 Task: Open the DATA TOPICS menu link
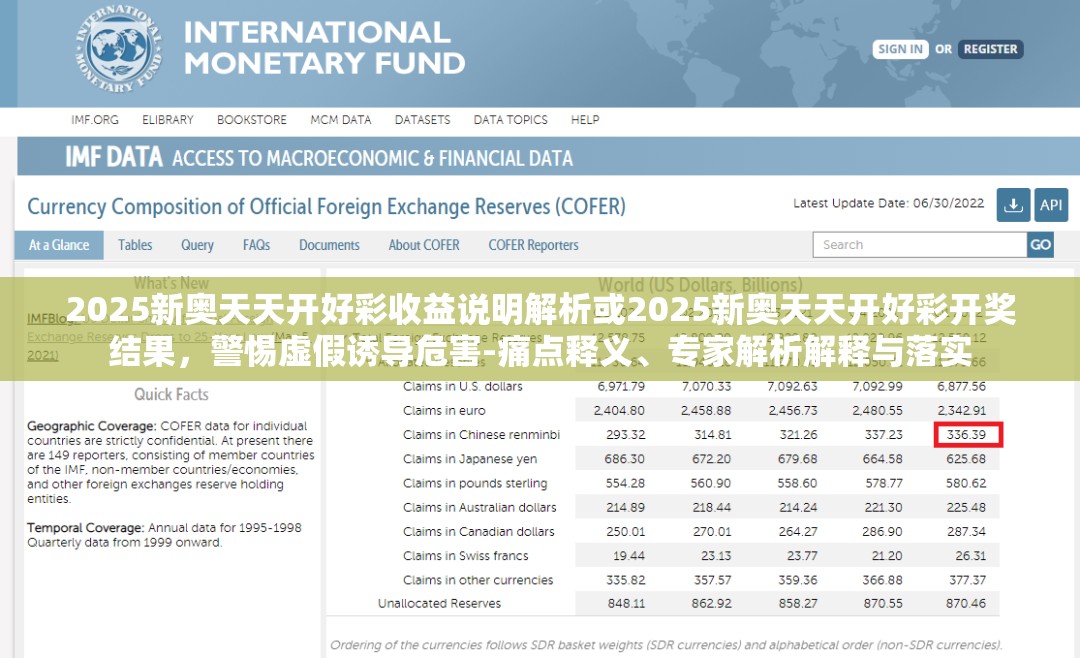pos(510,120)
